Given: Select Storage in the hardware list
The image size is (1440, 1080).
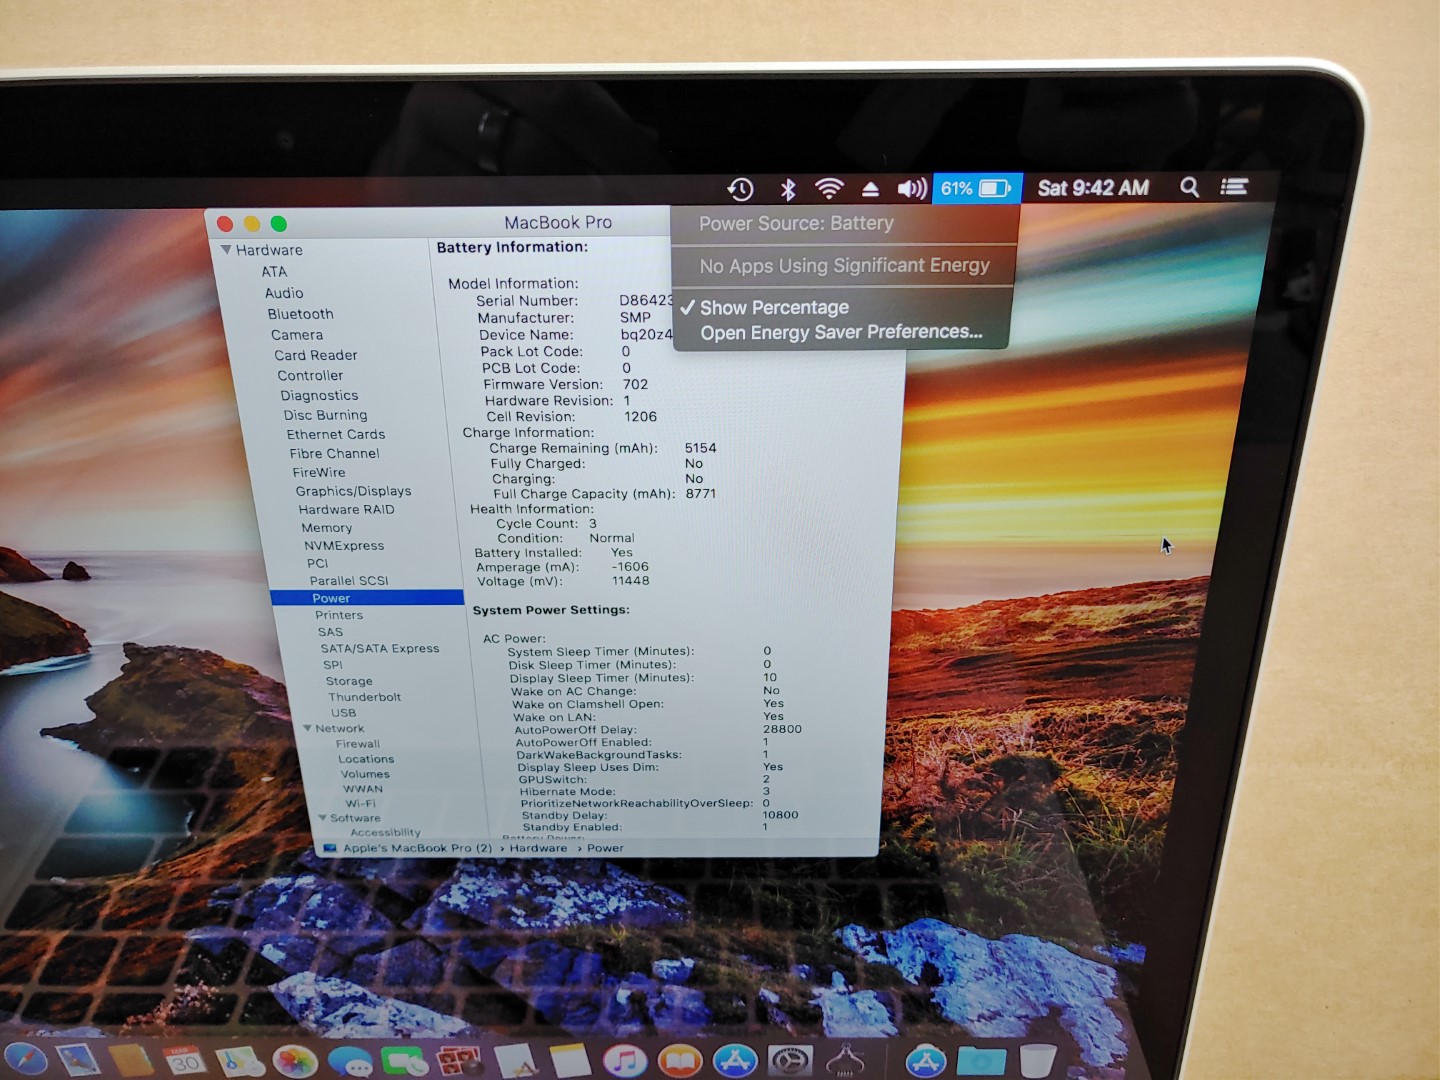Looking at the screenshot, I should coord(349,681).
